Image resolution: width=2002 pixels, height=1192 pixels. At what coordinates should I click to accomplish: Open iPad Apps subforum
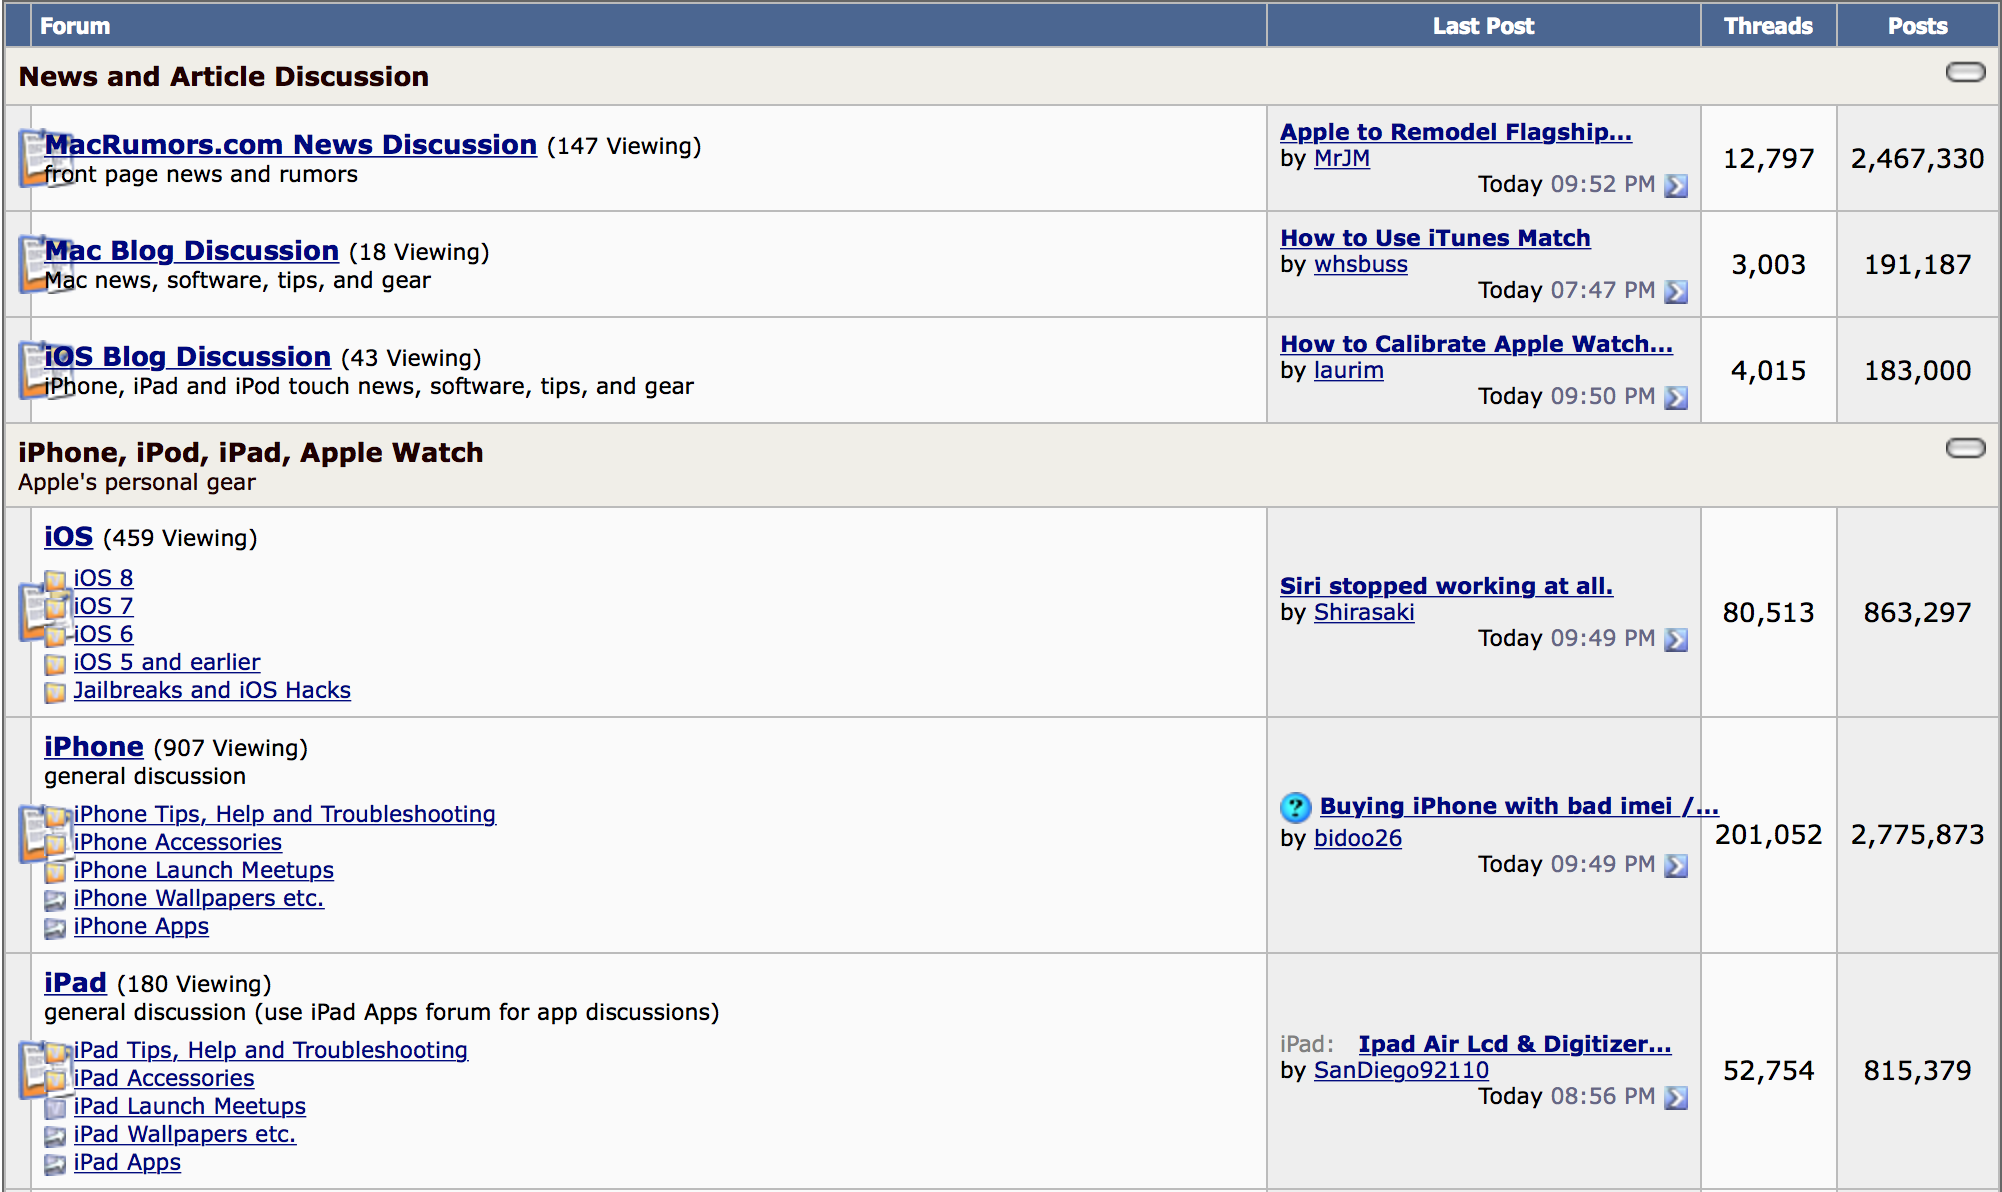127,1162
